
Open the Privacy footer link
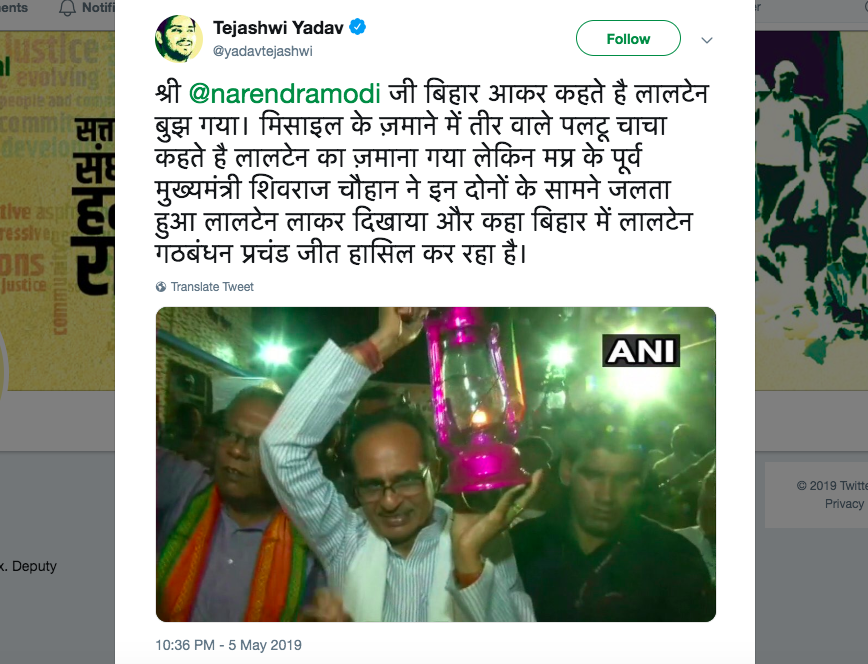pos(844,503)
